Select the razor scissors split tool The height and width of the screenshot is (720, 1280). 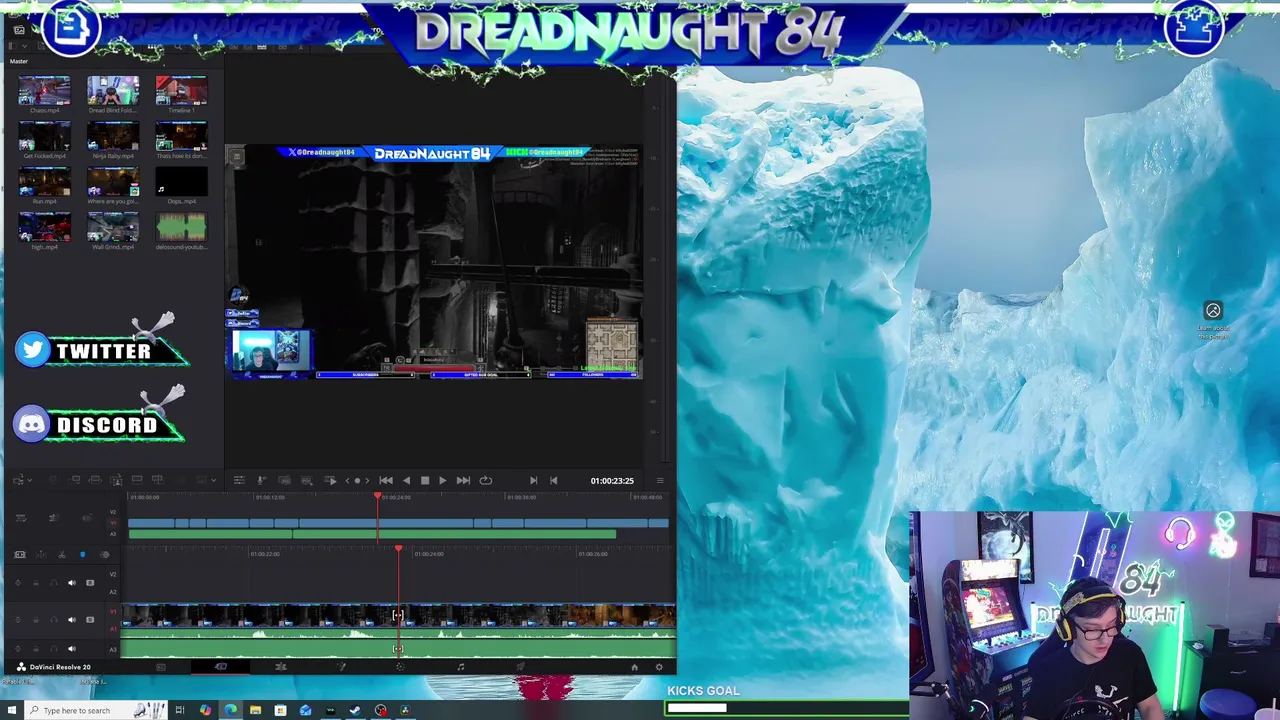(x=62, y=554)
